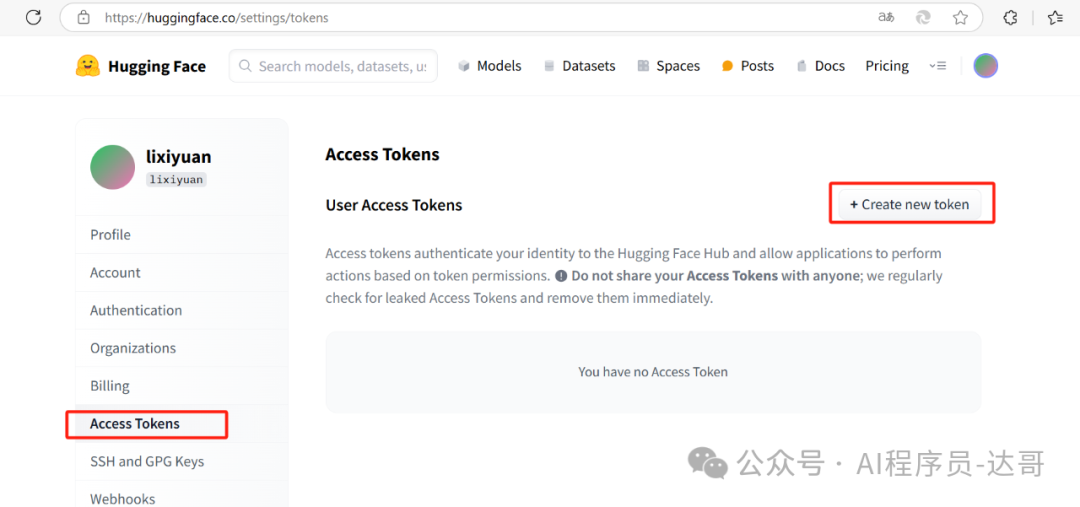Go to Datasets section
Viewport: 1080px width, 507px height.
(x=579, y=66)
